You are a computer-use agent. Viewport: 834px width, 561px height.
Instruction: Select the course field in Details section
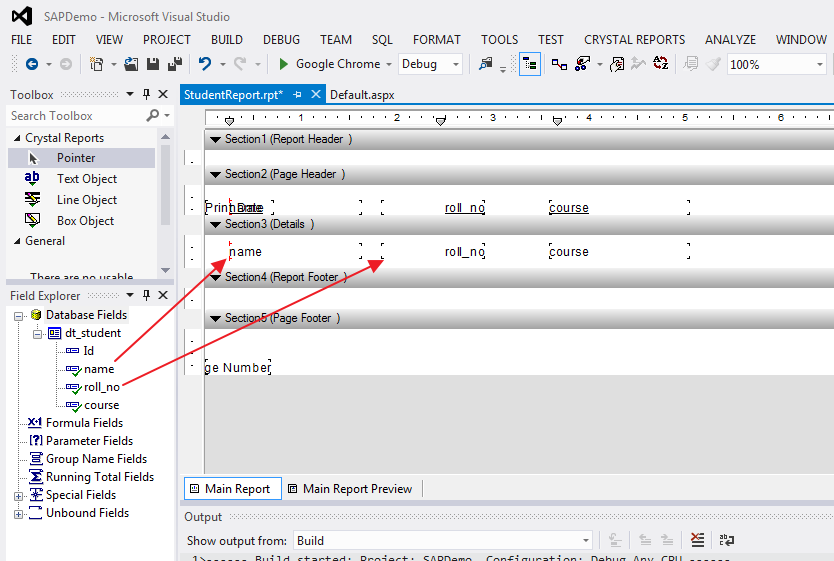[619, 252]
